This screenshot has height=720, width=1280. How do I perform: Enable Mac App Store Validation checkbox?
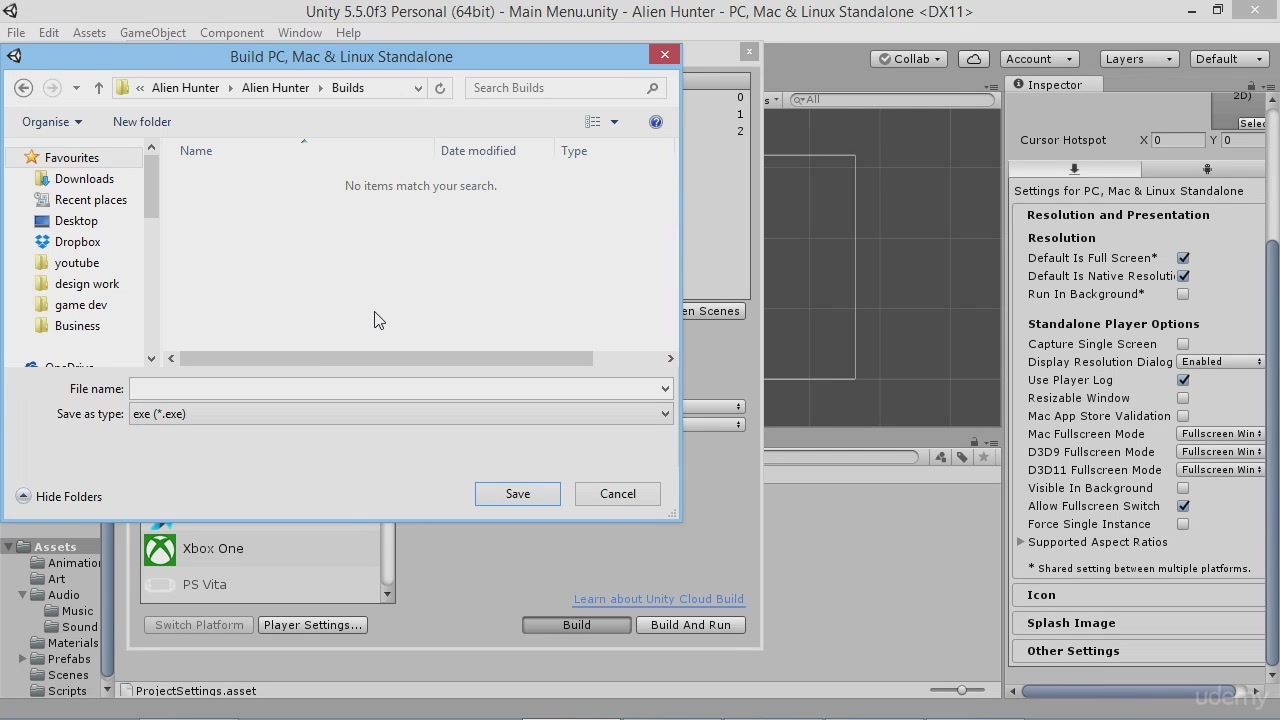pyautogui.click(x=1183, y=416)
